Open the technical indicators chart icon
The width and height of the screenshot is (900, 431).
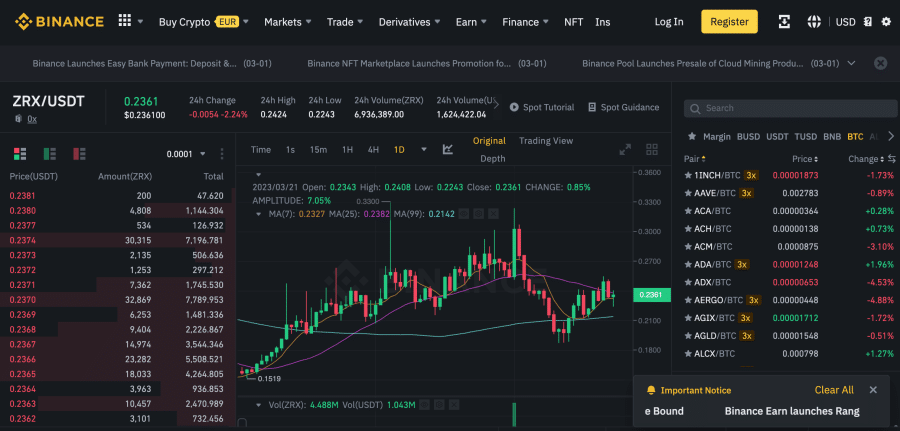click(x=448, y=149)
